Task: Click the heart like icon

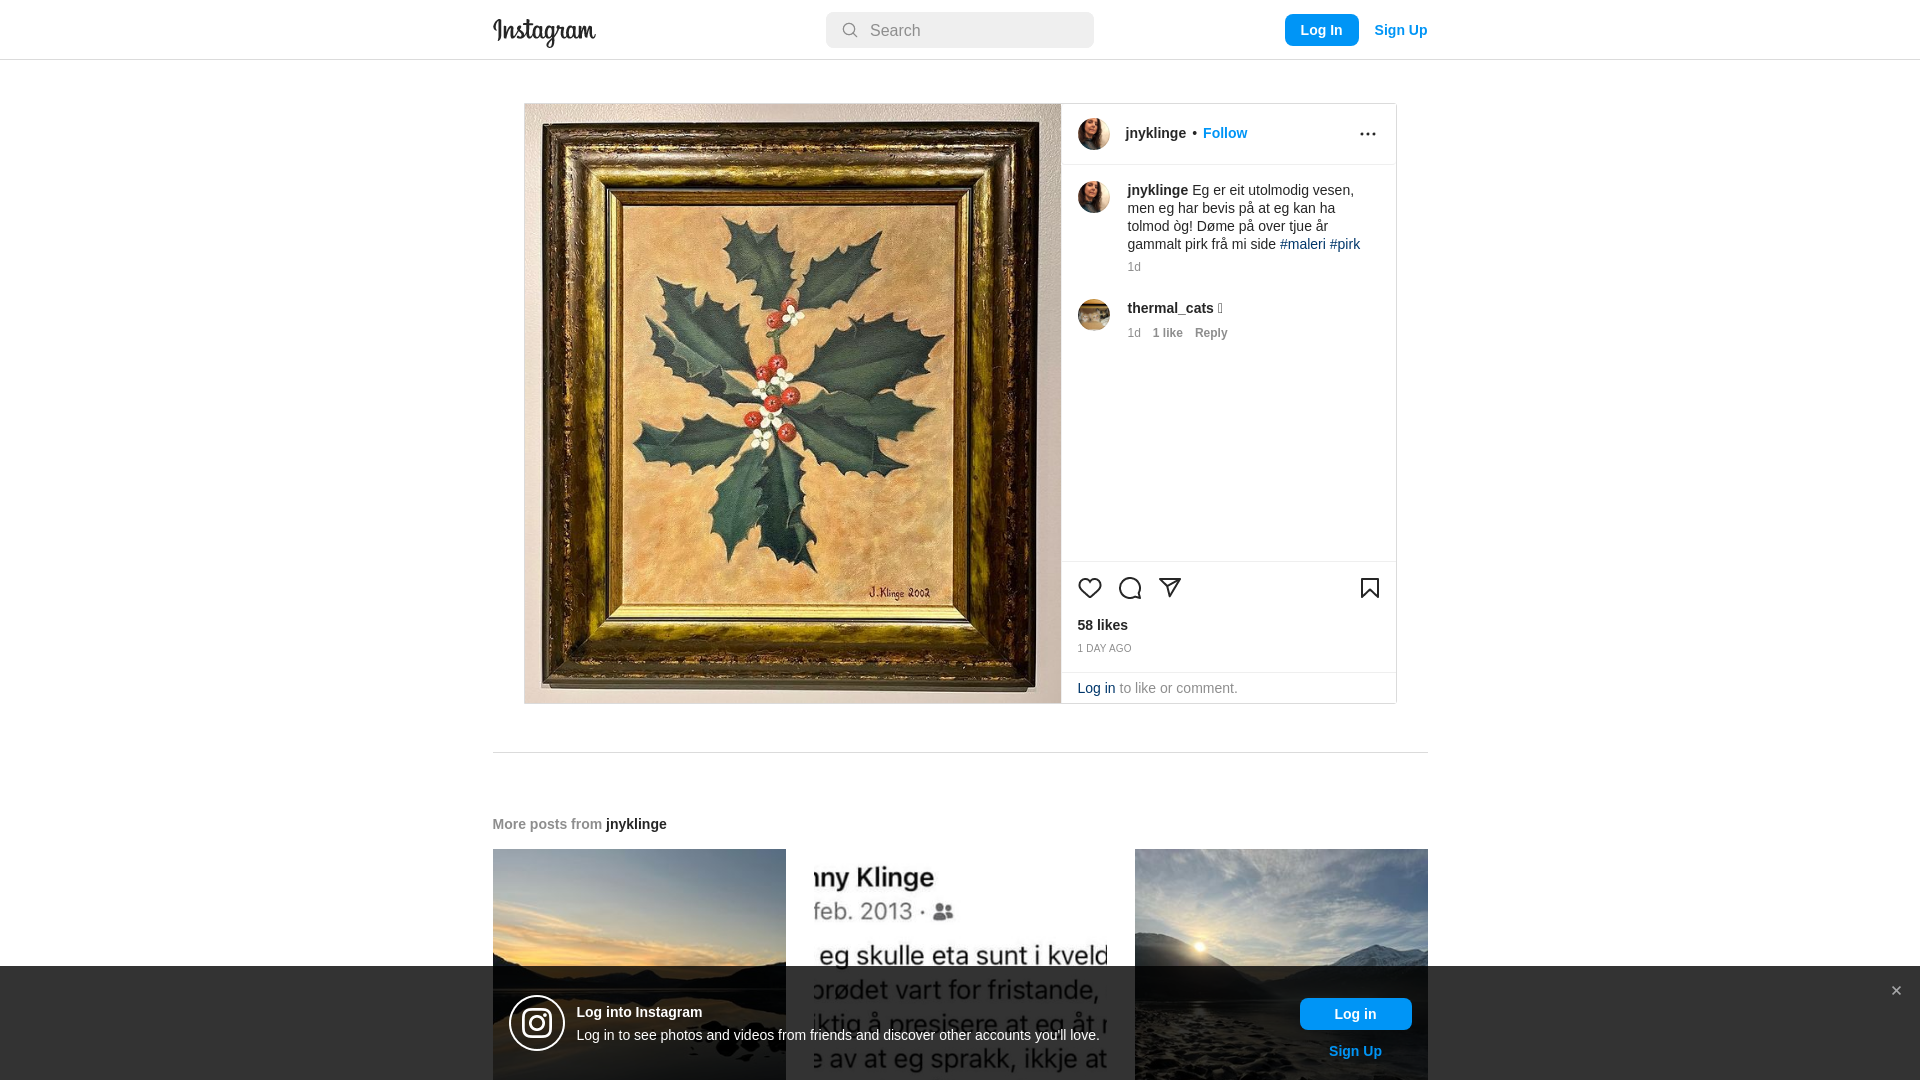Action: click(1090, 588)
